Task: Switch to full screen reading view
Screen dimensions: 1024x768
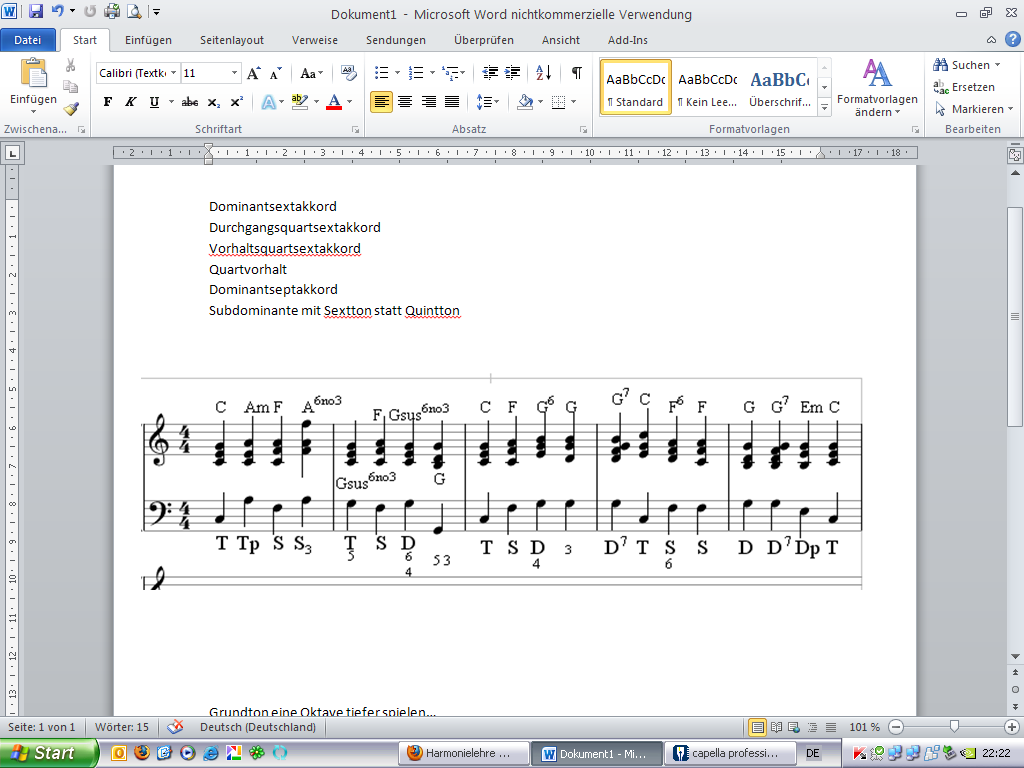Action: click(x=776, y=727)
